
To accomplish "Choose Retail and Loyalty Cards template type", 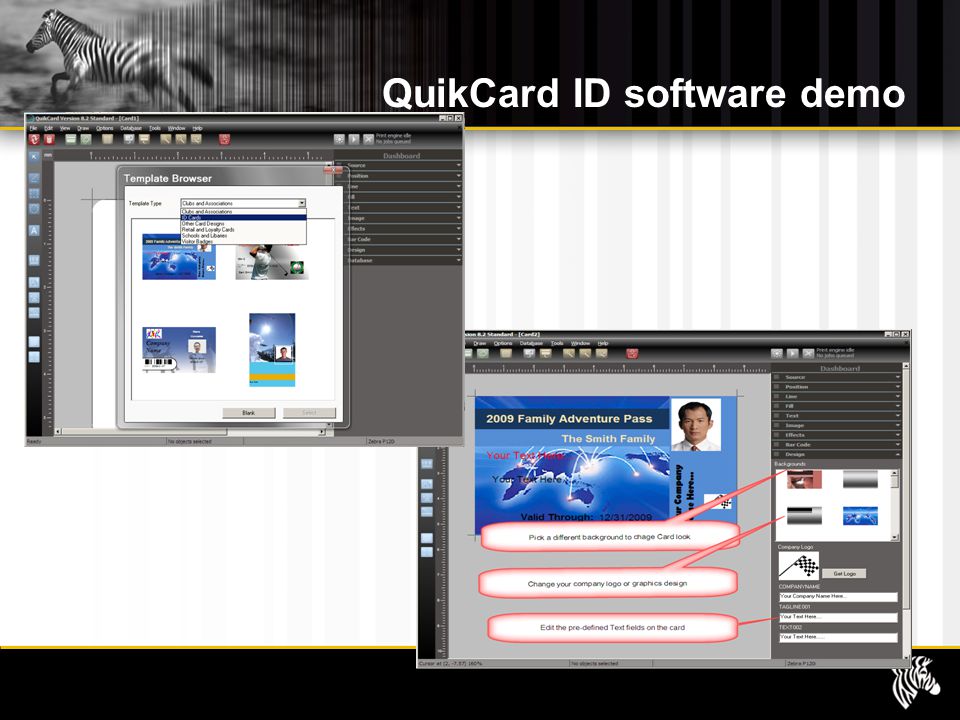I will 243,230.
